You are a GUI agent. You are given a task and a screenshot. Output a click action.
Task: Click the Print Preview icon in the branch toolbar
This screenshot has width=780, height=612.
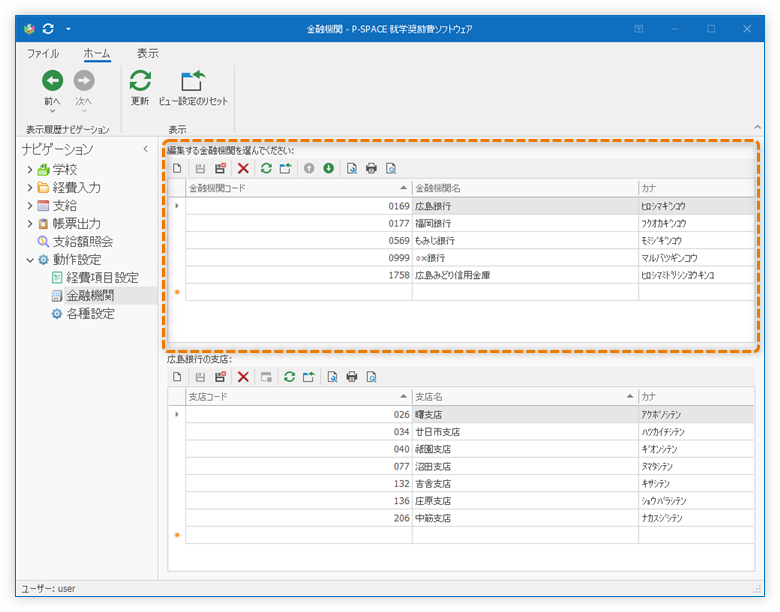(372, 377)
